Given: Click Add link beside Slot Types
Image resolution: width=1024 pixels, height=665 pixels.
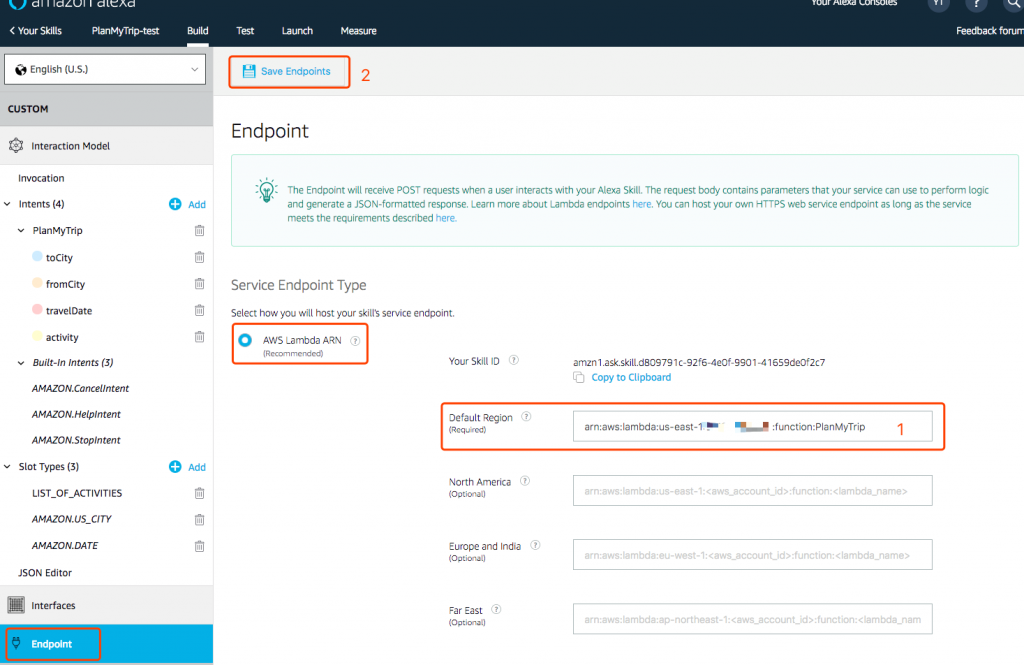Looking at the screenshot, I should pos(197,467).
